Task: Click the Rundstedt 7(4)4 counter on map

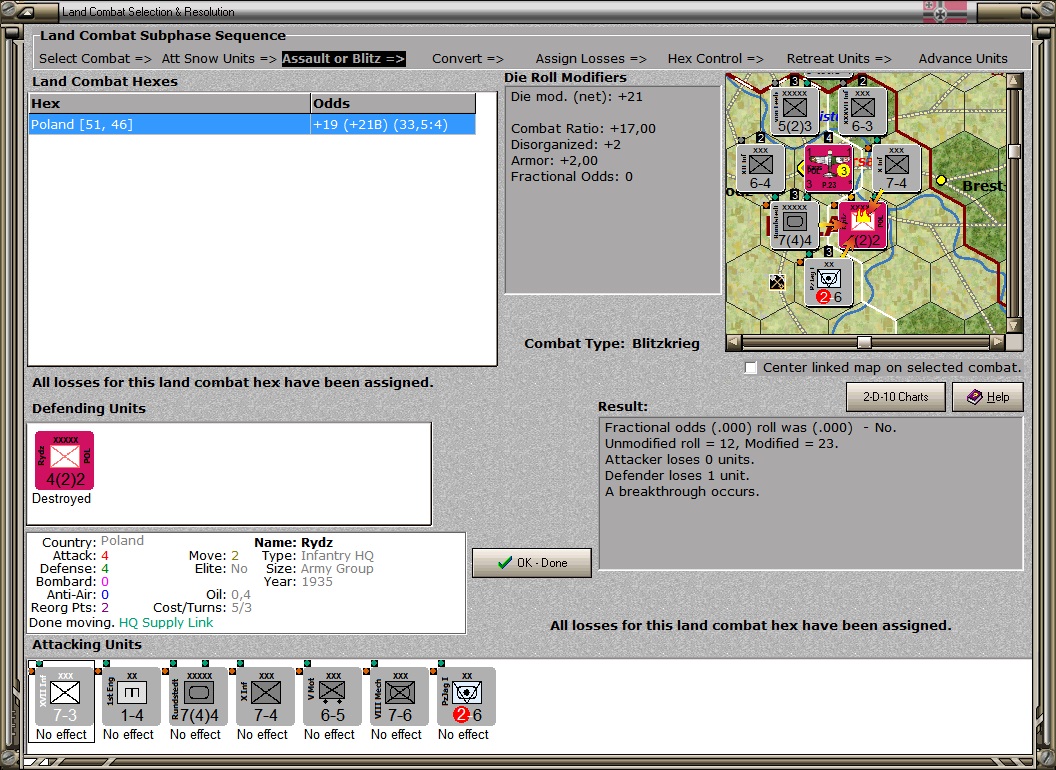Action: (x=795, y=225)
